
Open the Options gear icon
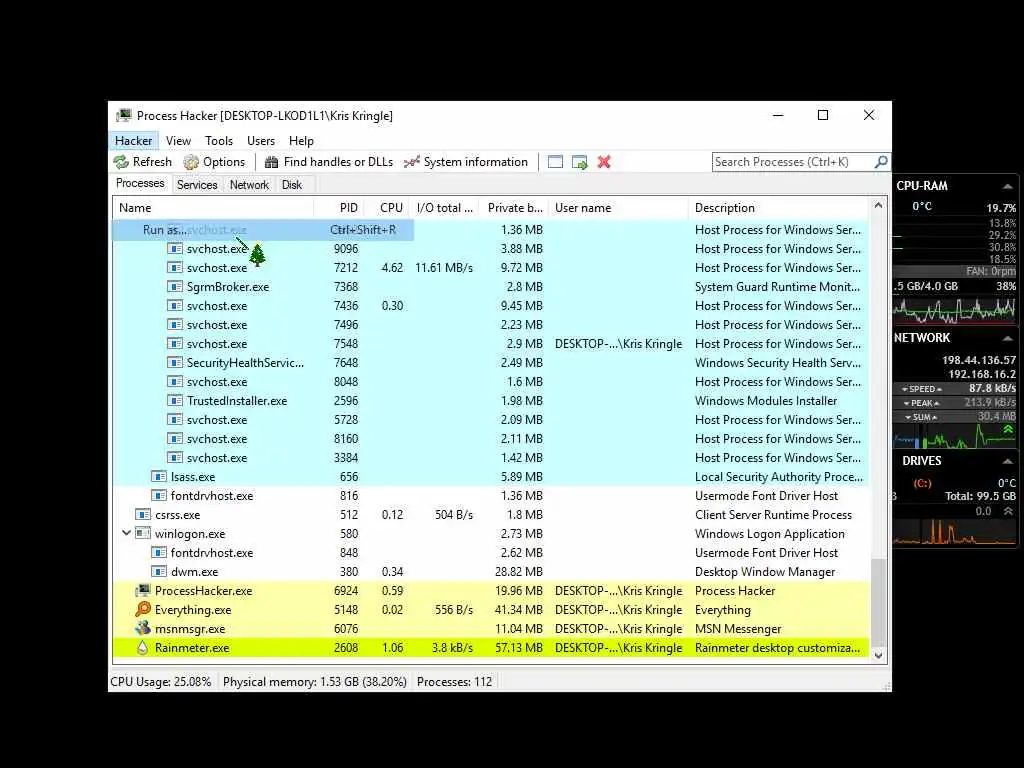pyautogui.click(x=191, y=162)
